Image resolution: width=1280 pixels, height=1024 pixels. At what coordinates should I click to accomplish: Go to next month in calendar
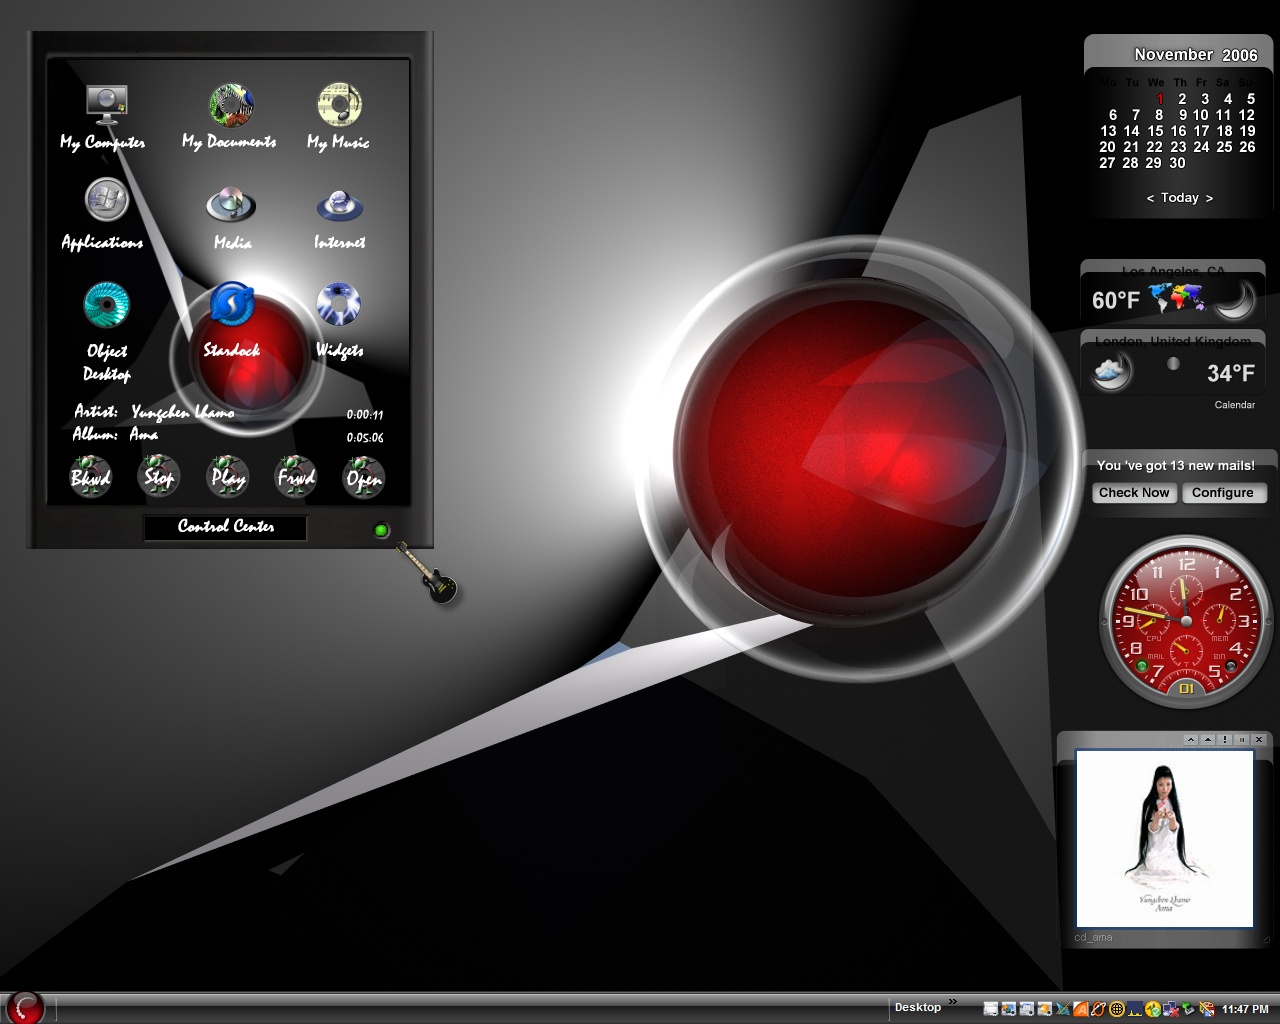(1209, 198)
